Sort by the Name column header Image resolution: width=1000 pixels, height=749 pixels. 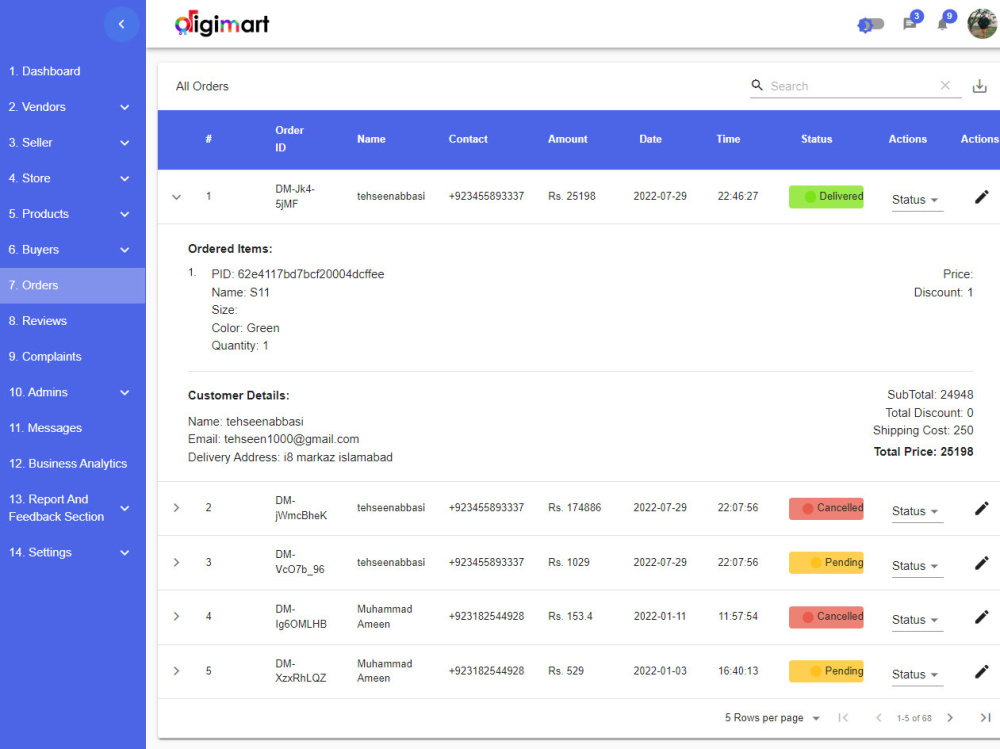tap(371, 139)
